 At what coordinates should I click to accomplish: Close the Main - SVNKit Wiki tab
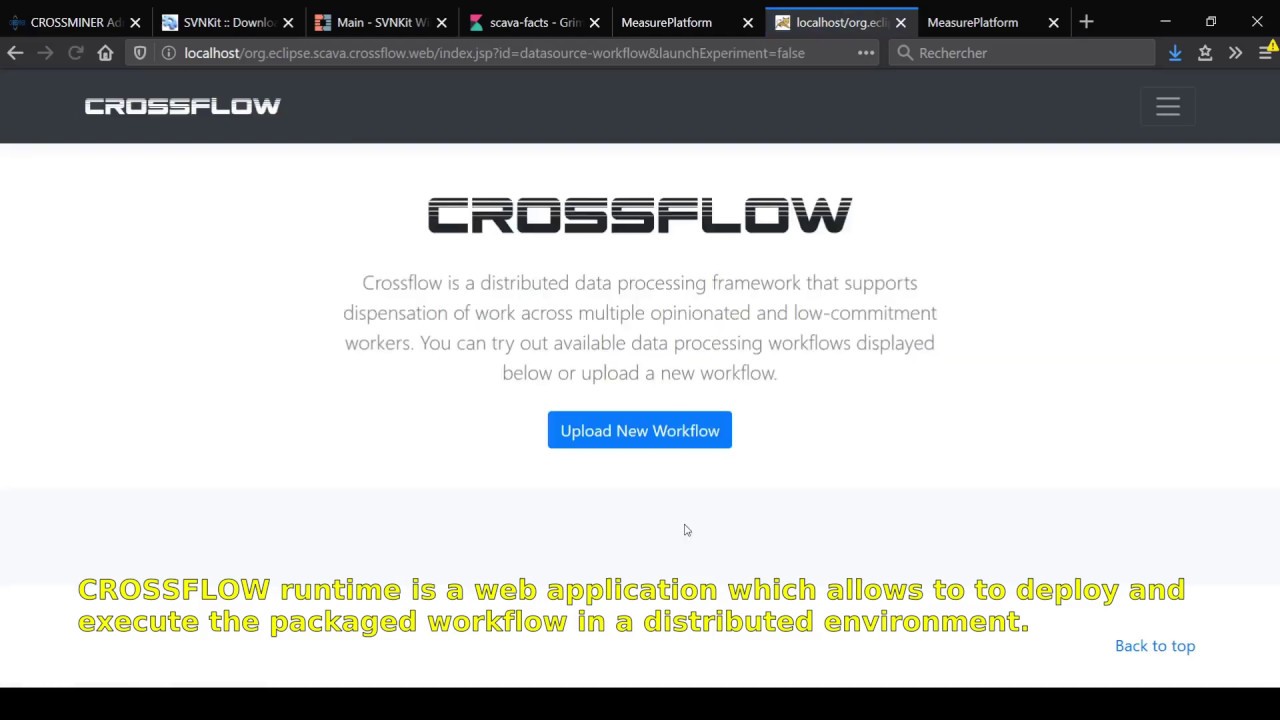(441, 22)
